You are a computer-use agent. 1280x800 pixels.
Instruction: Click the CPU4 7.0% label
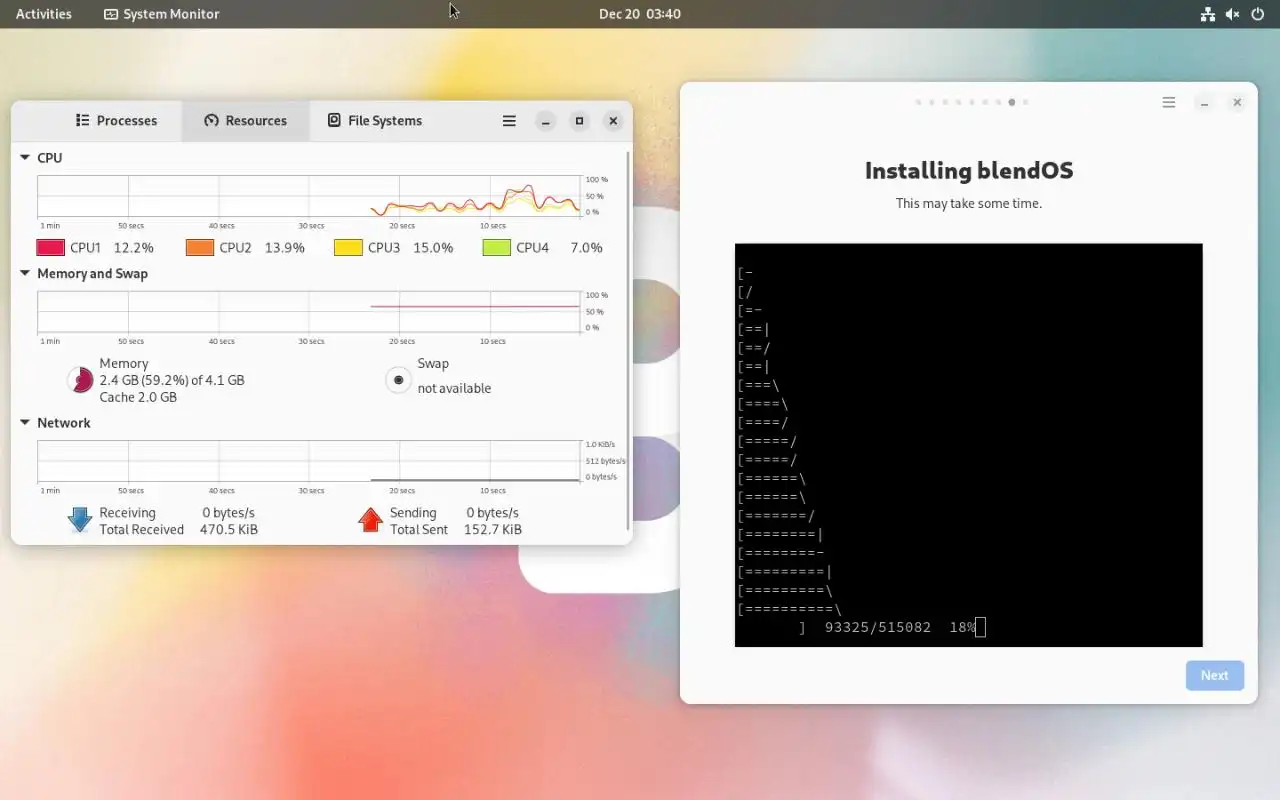[x=559, y=248]
